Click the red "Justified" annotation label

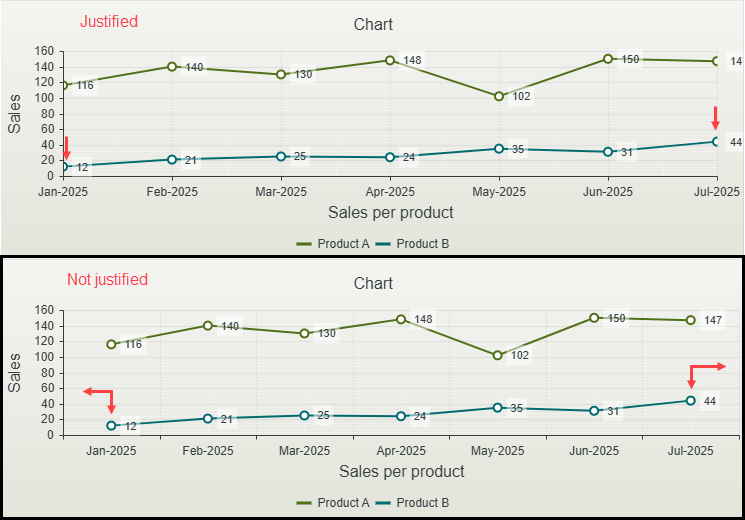[108, 21]
